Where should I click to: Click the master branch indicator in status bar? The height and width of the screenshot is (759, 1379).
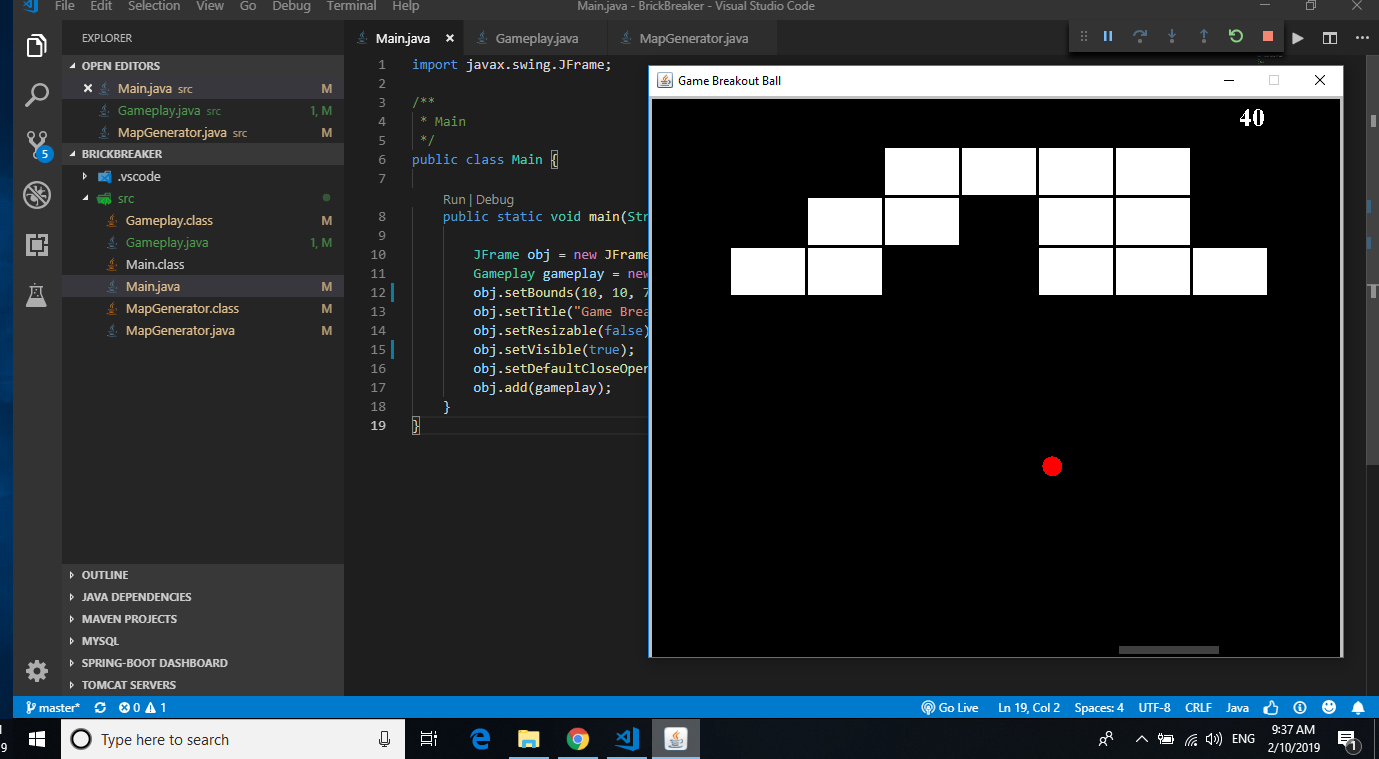pyautogui.click(x=53, y=707)
